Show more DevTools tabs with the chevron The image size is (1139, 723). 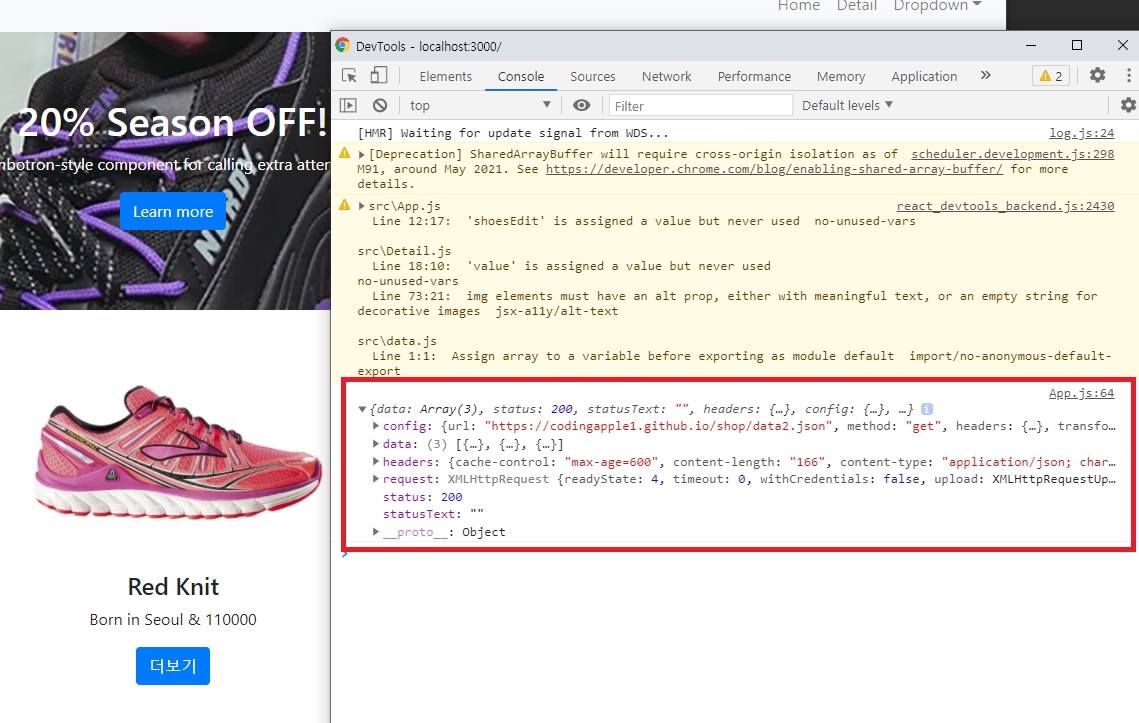coord(986,75)
